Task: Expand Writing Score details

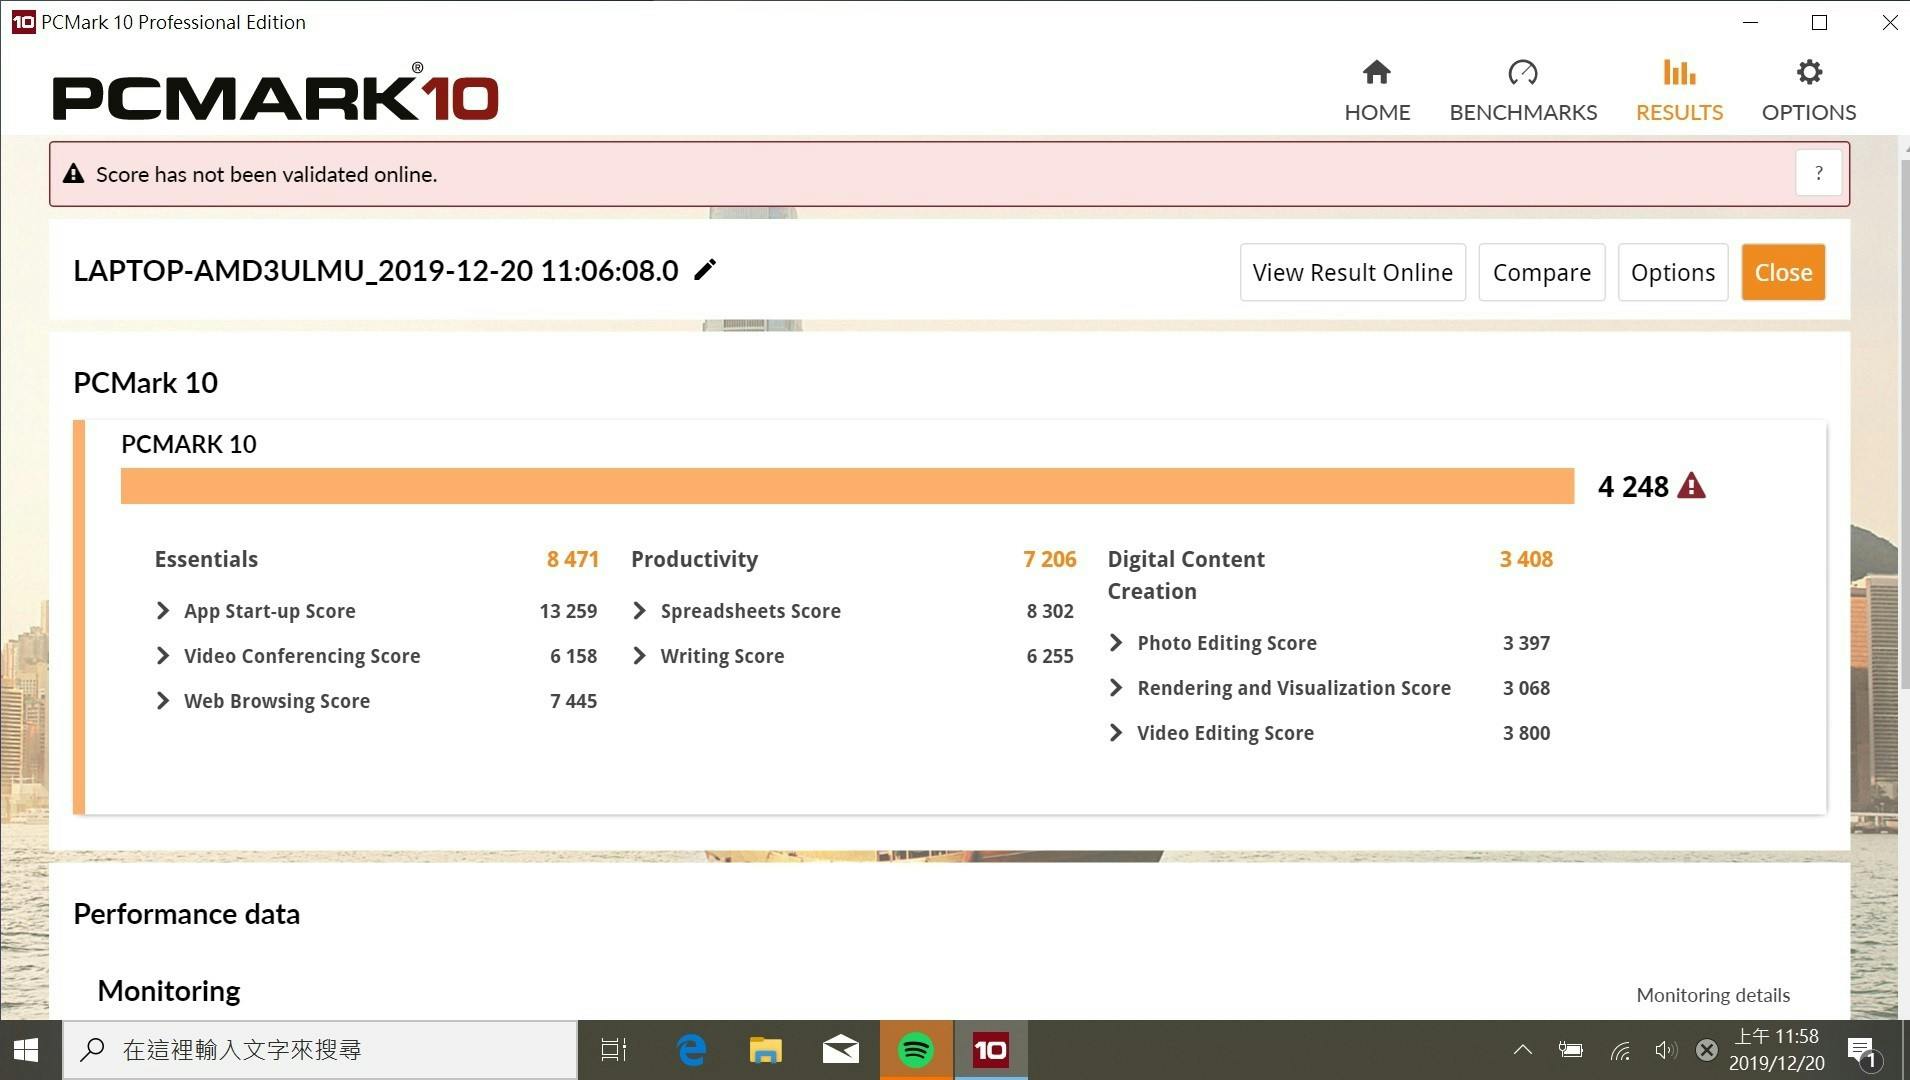Action: tap(639, 656)
